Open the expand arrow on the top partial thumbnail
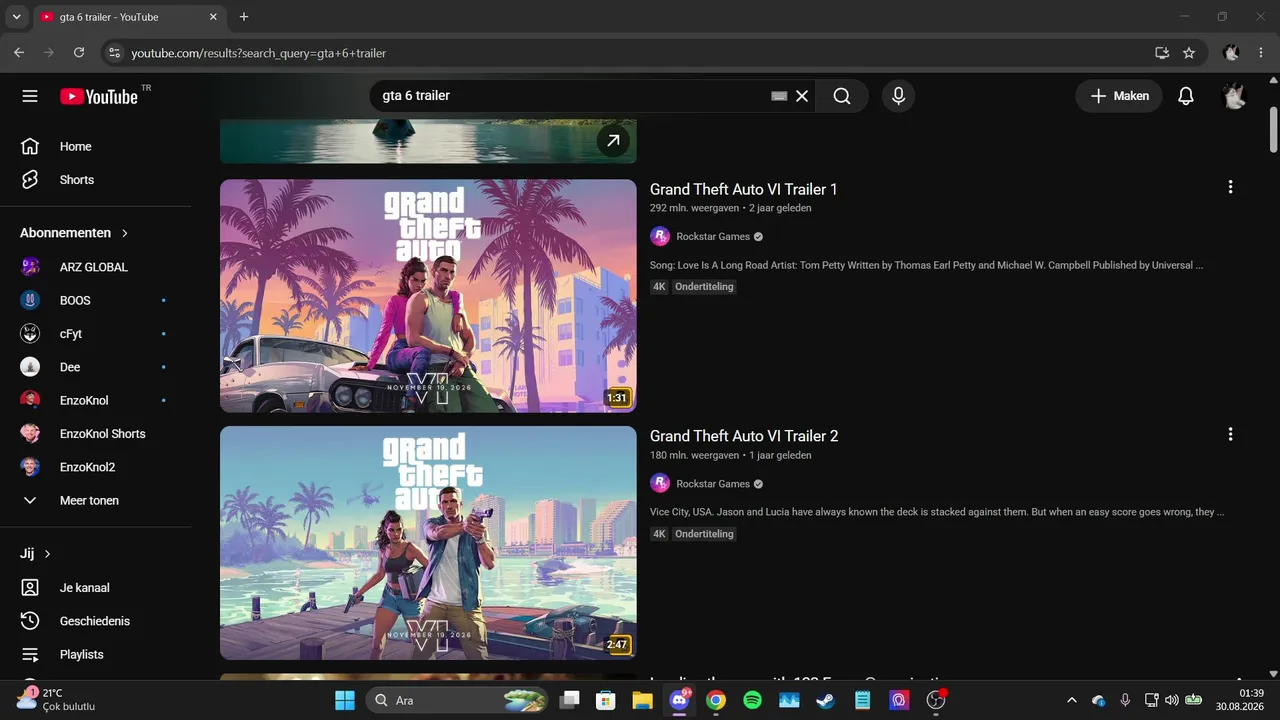 pos(614,141)
